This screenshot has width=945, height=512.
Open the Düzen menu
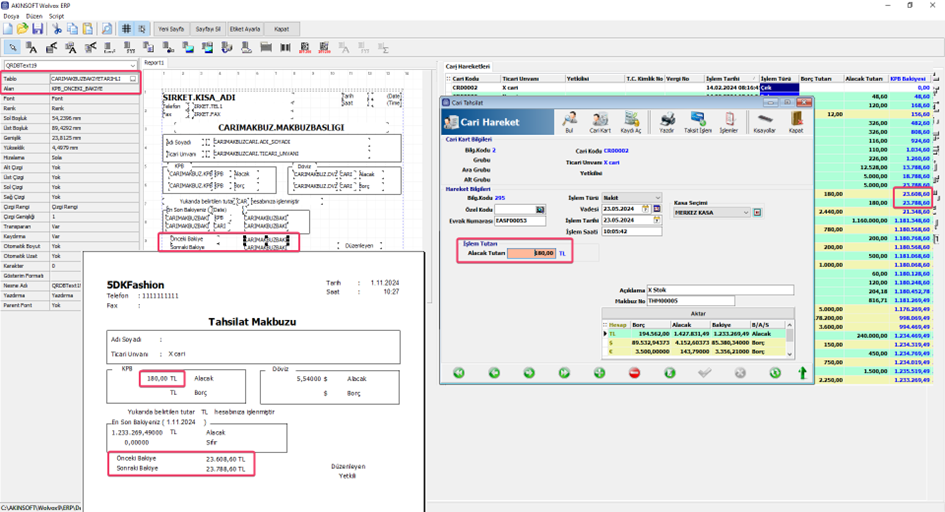point(34,16)
